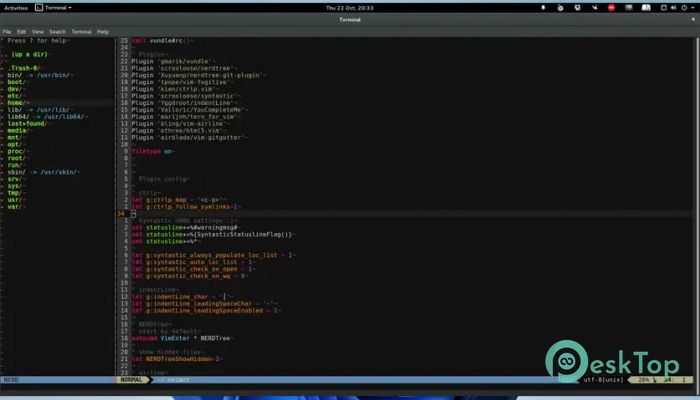
Task: Click the 'let g:syntastic_check_on_open' line
Action: click(193, 269)
